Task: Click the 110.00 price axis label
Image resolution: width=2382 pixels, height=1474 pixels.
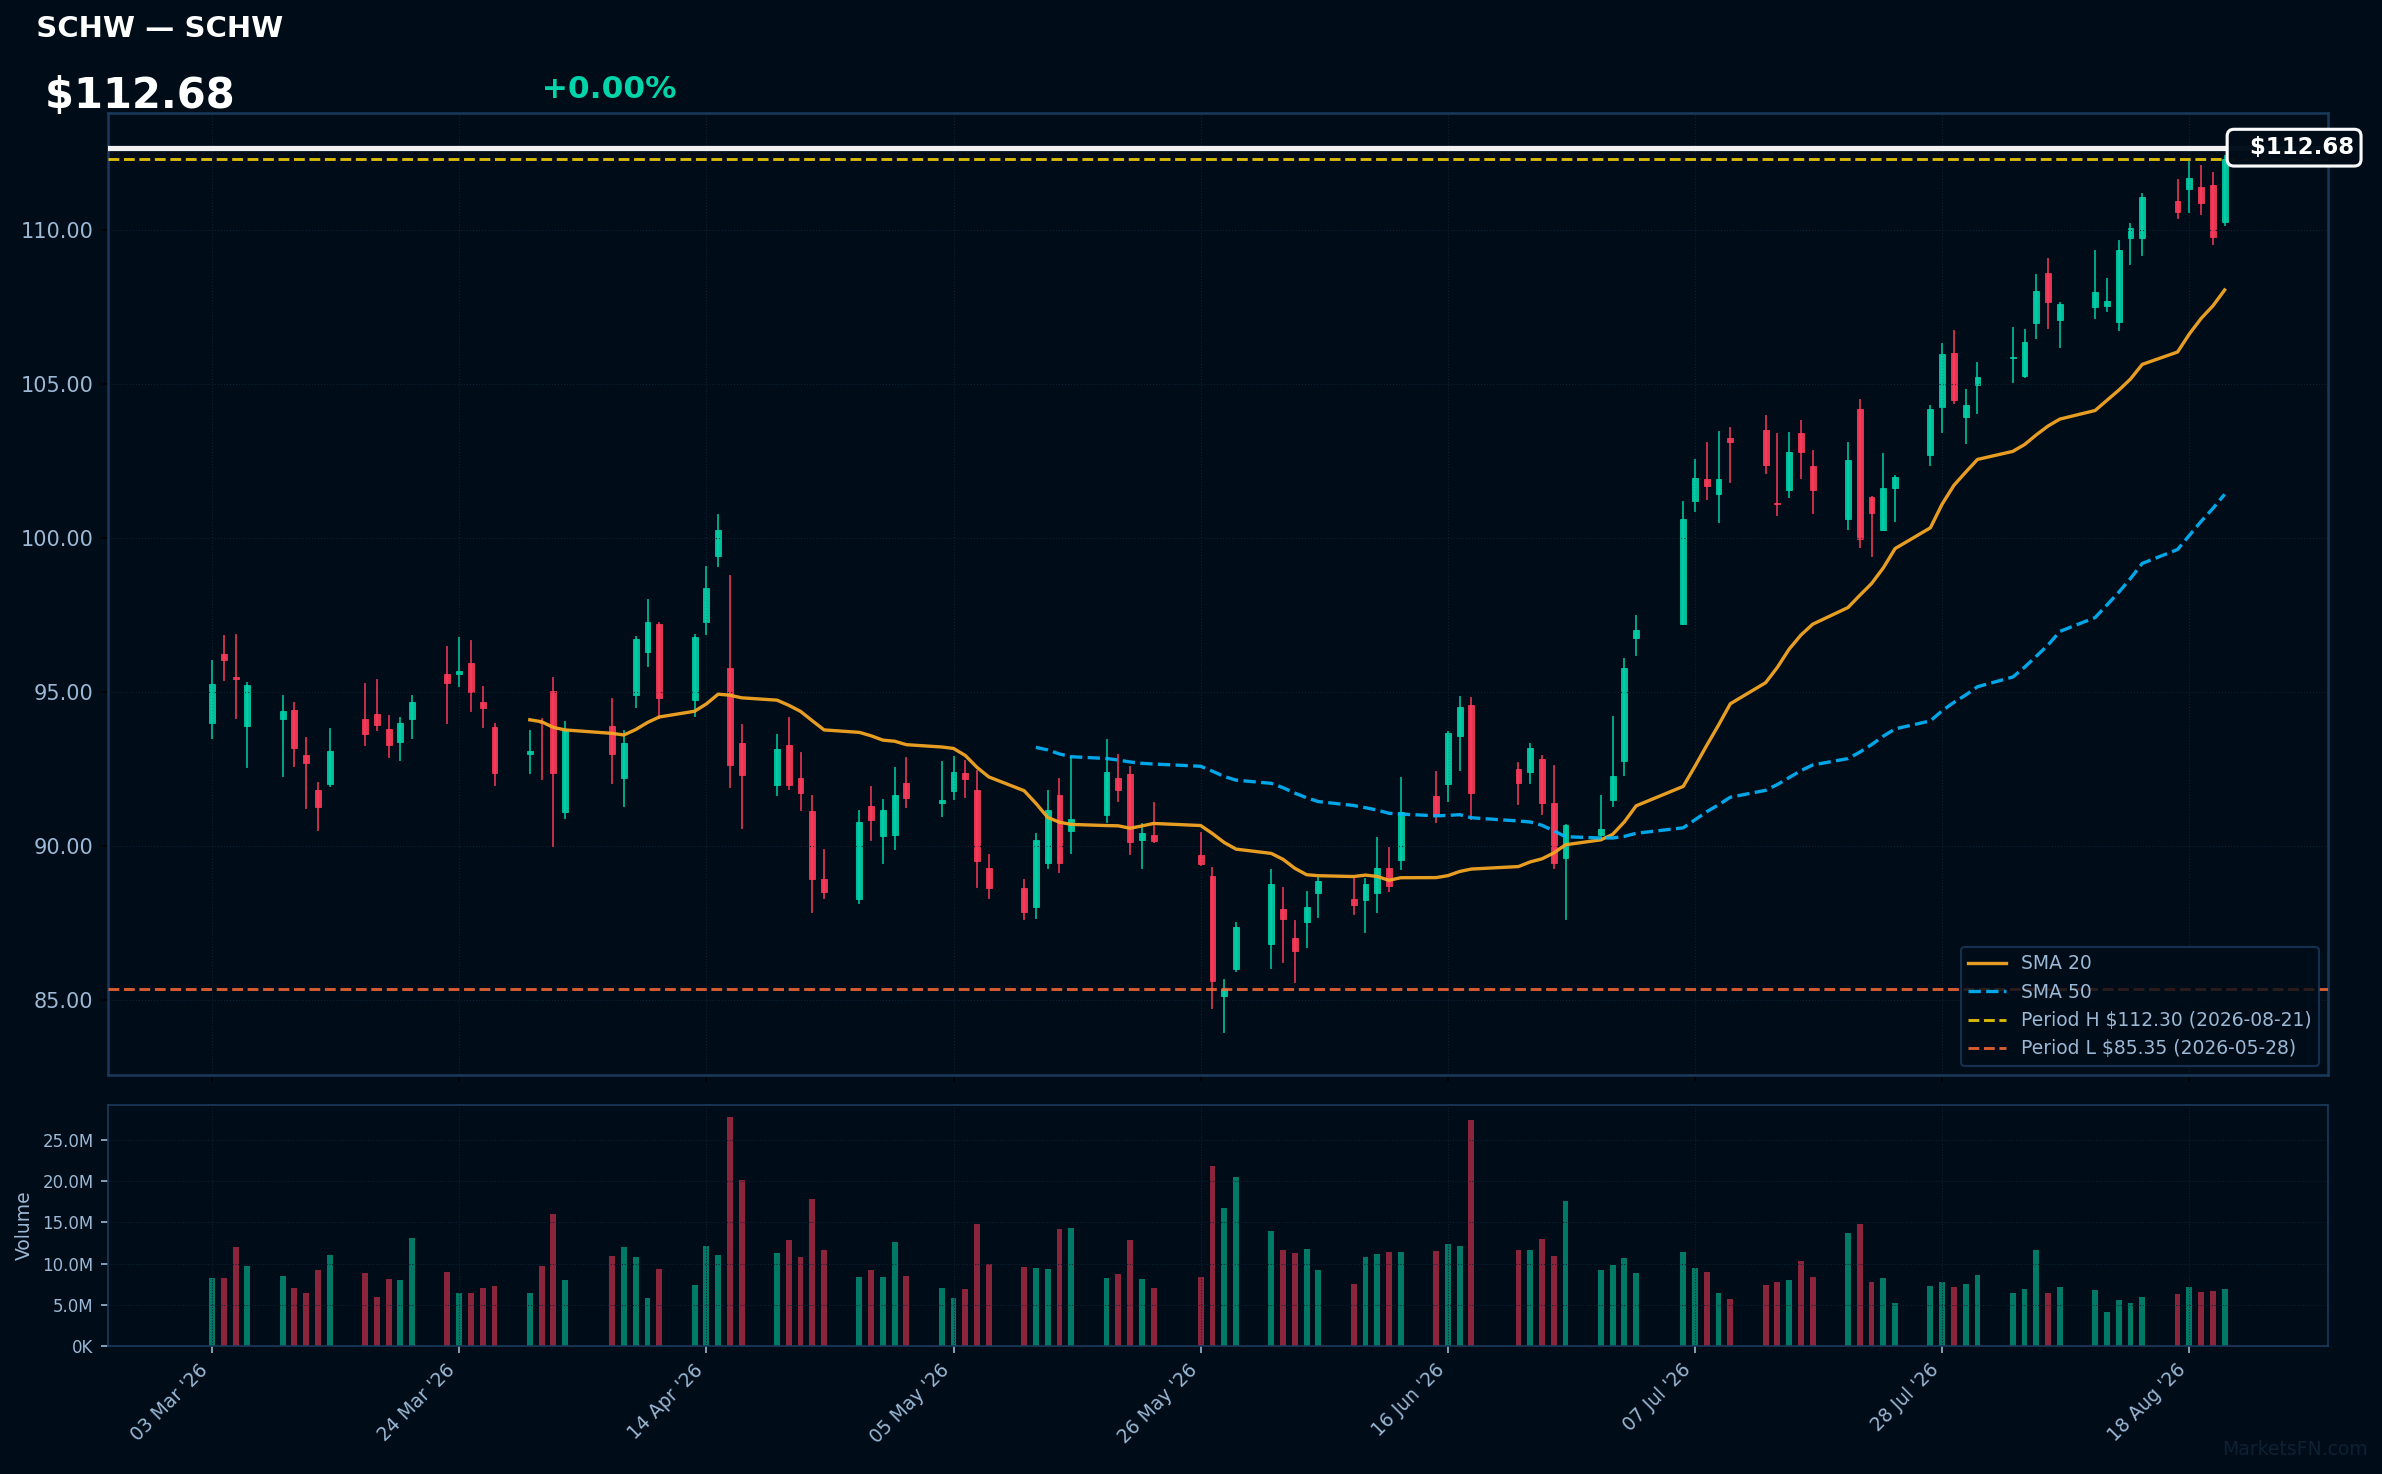Action: pyautogui.click(x=57, y=231)
